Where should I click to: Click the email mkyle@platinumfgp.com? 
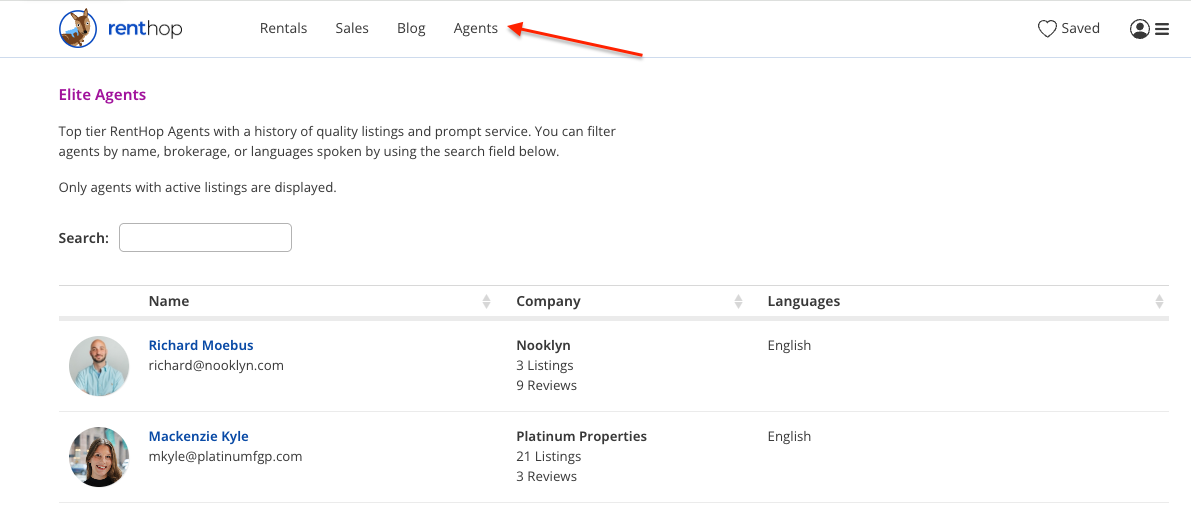[226, 456]
